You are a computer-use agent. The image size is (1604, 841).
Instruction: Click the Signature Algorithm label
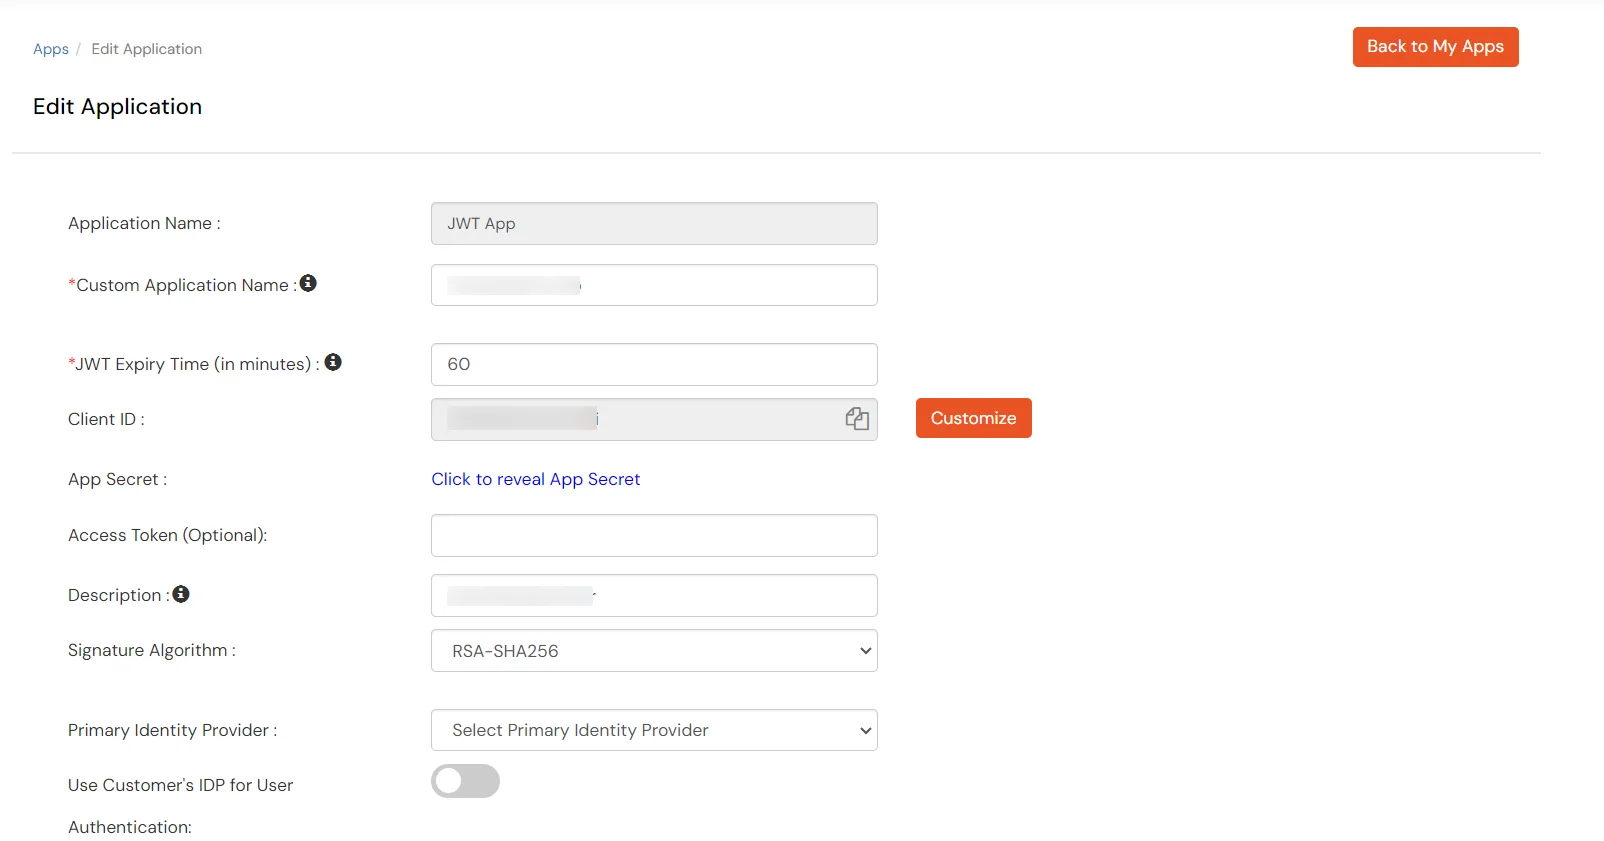tap(151, 650)
